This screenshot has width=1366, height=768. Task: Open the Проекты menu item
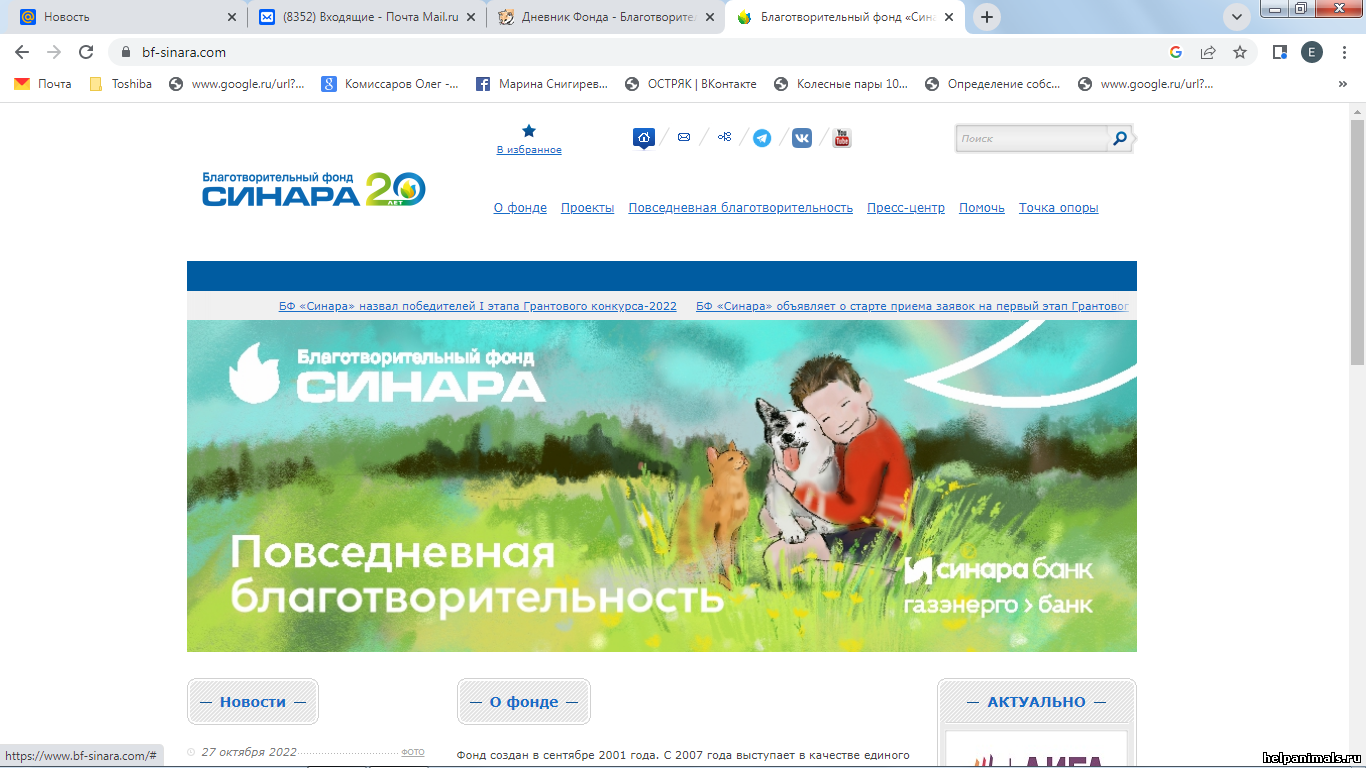click(x=587, y=208)
